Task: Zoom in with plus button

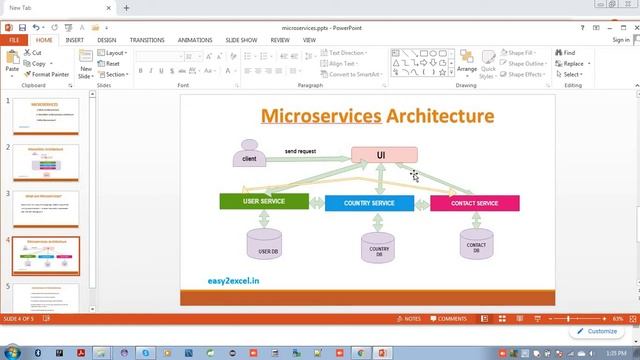Action: tap(604, 319)
